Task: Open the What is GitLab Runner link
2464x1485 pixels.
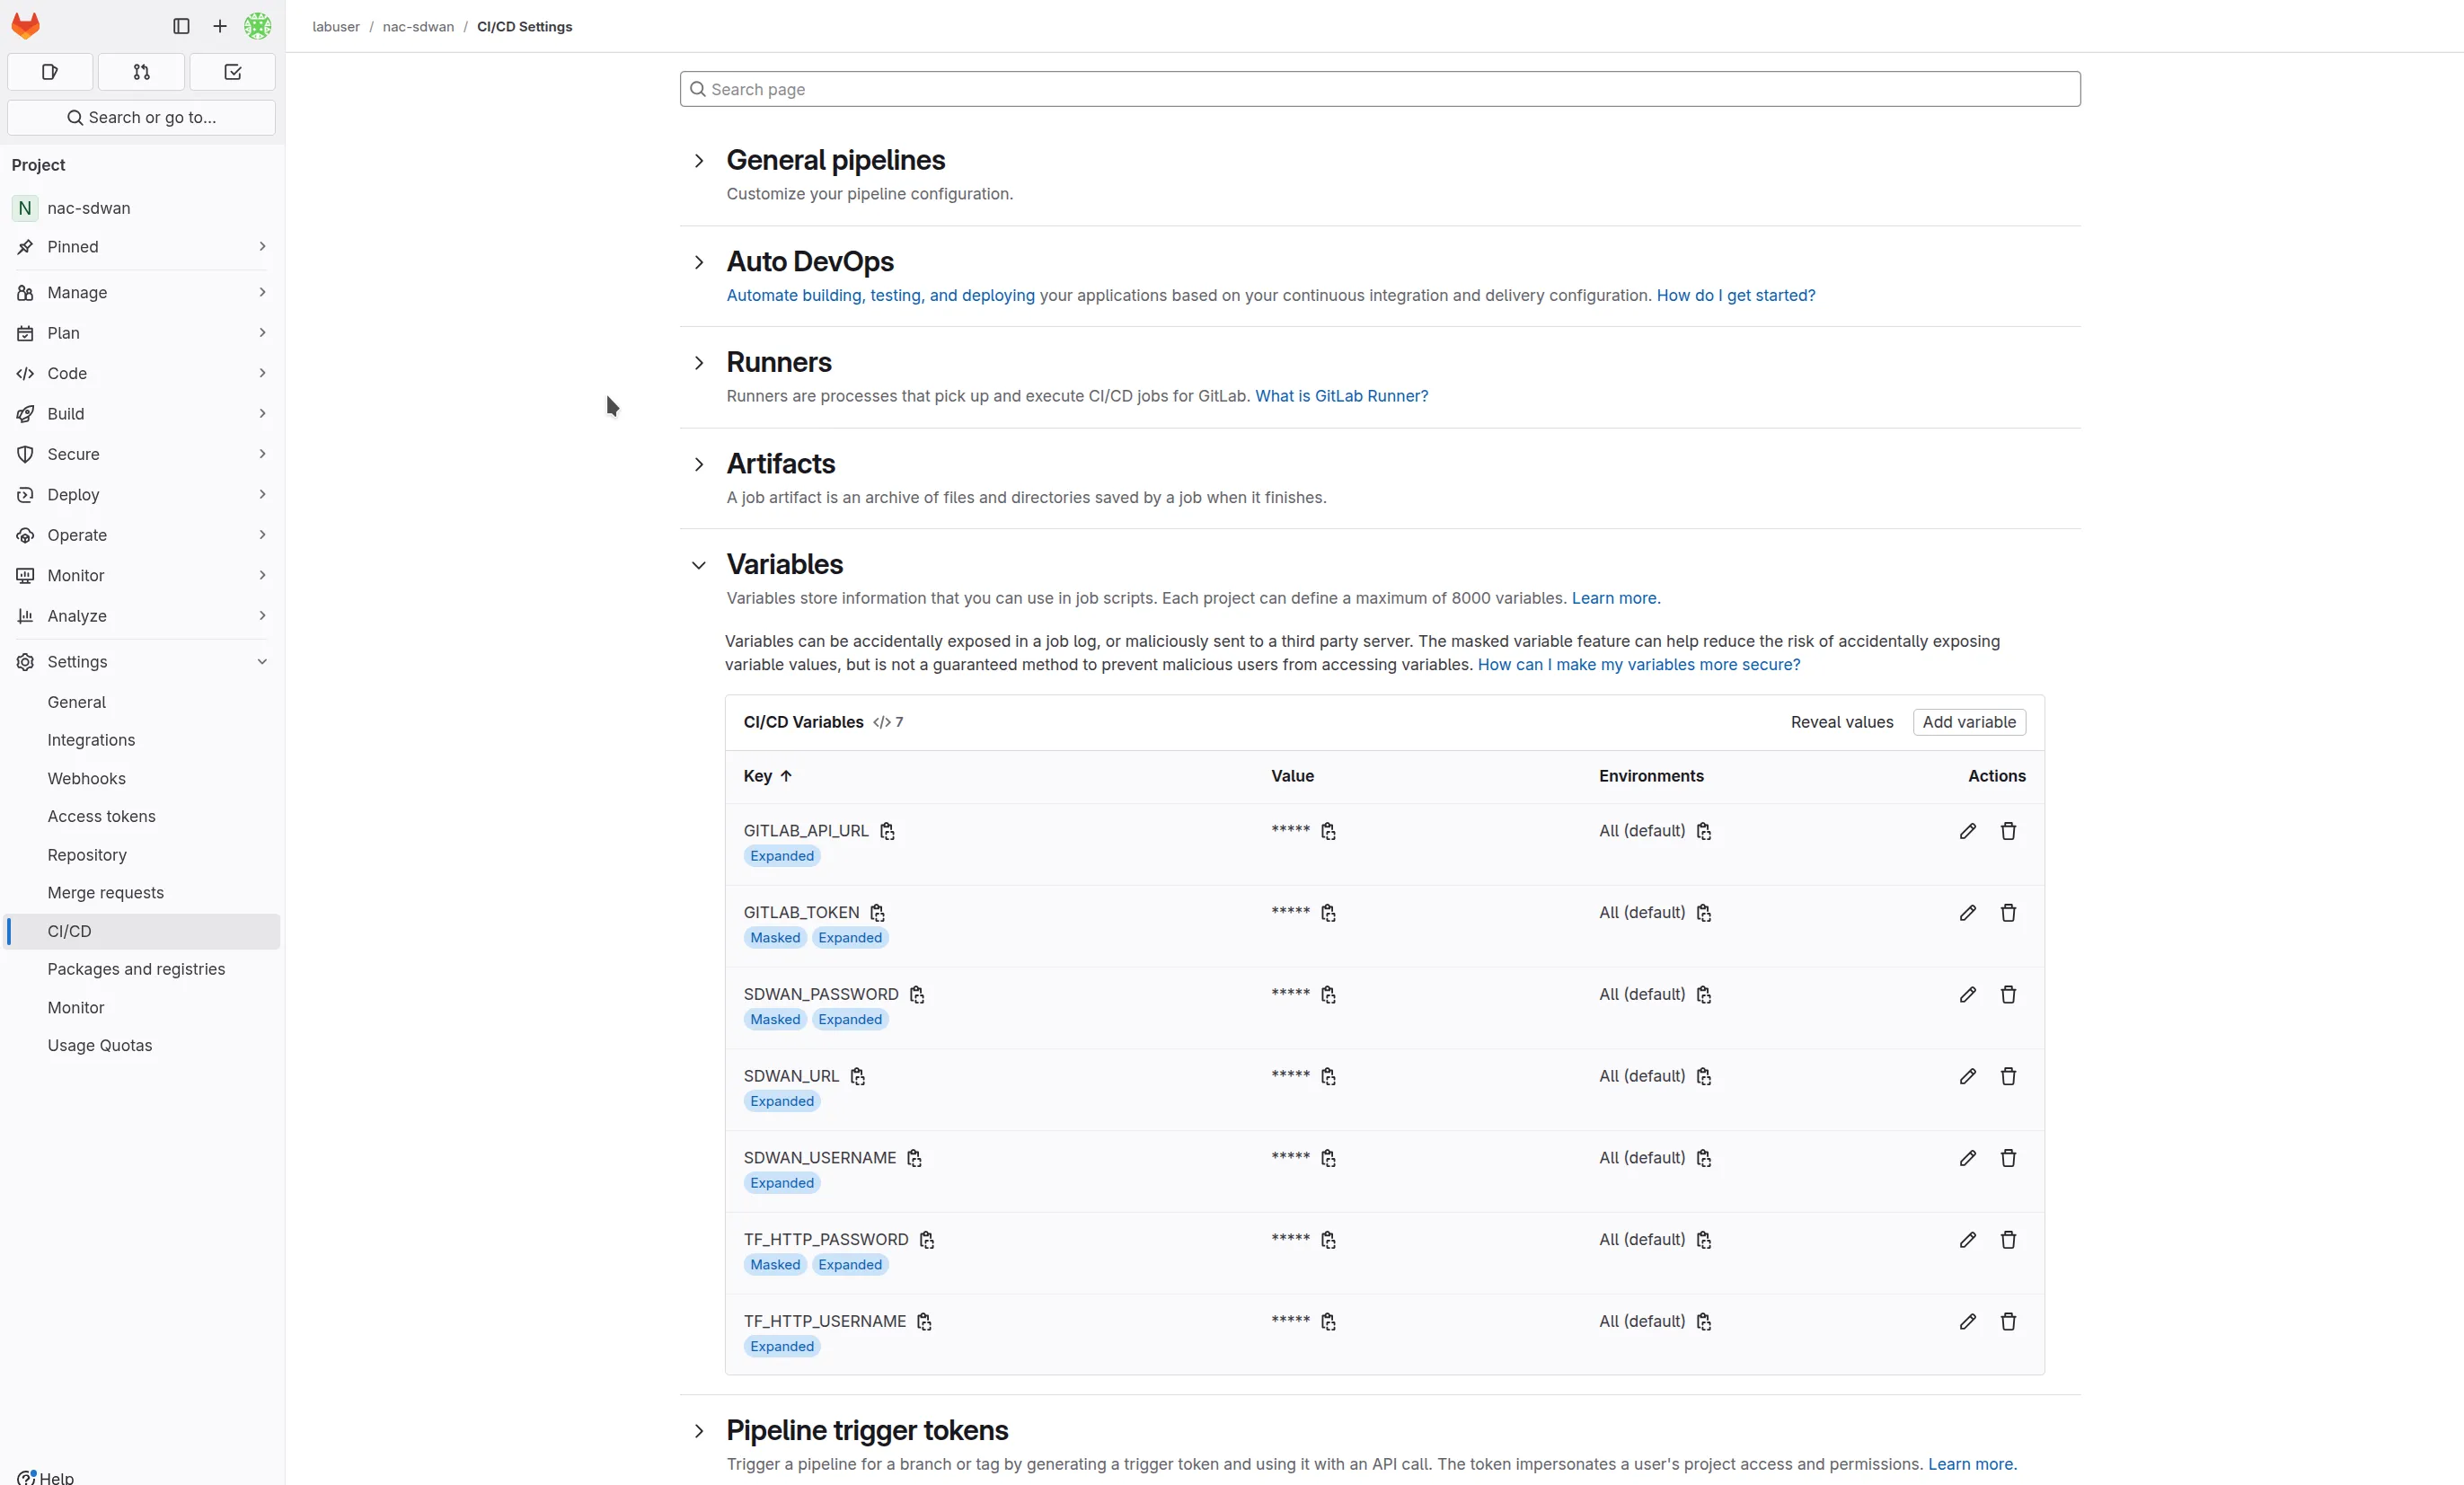Action: [1340, 396]
